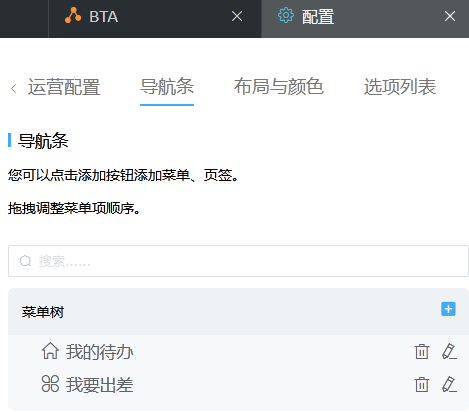Click the left arrow before 运营配置
Viewport: 469px width, 412px height.
14,88
